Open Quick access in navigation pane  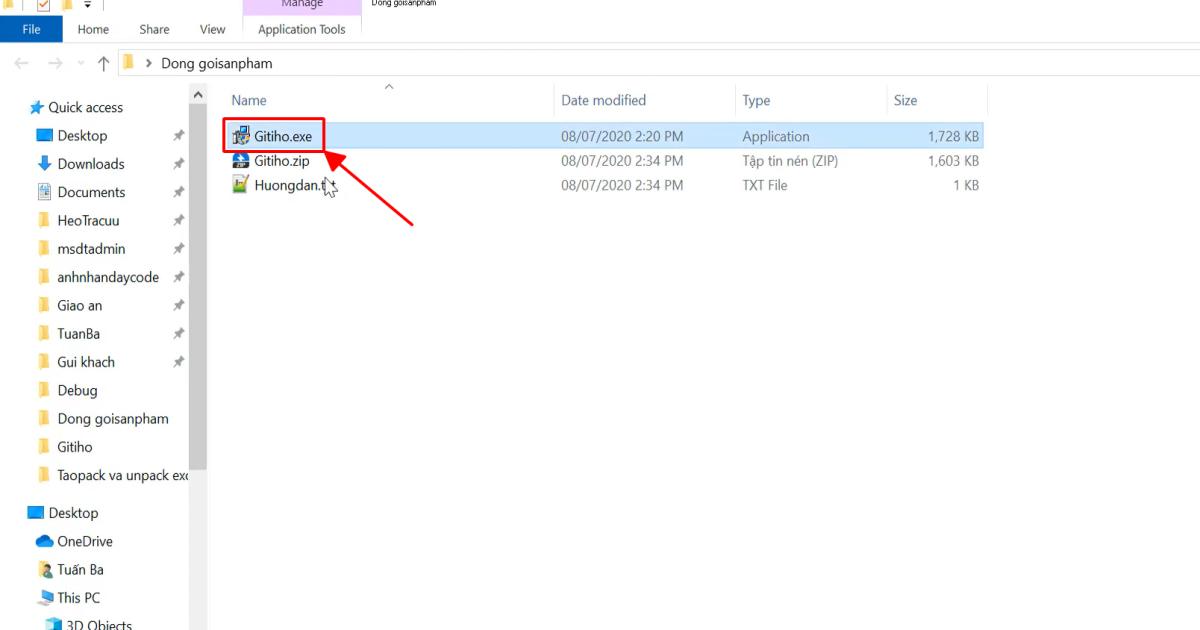click(x=86, y=107)
